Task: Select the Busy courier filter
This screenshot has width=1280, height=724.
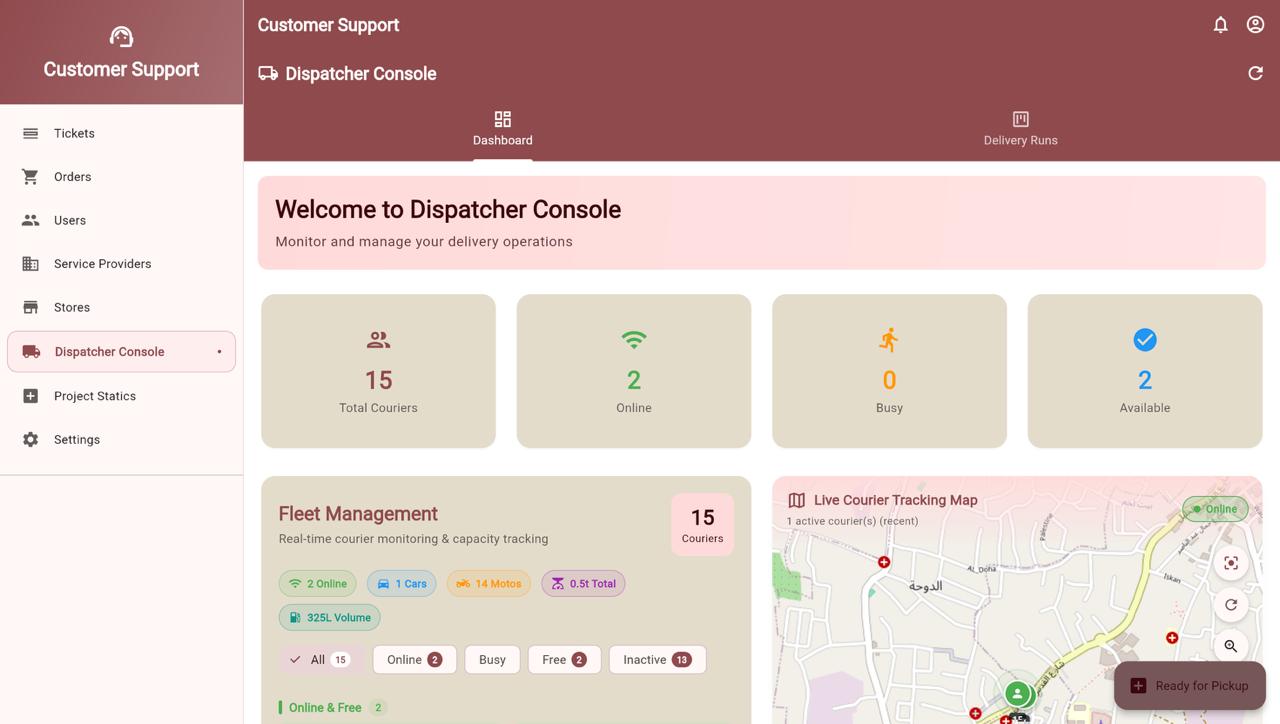Action: coord(492,659)
